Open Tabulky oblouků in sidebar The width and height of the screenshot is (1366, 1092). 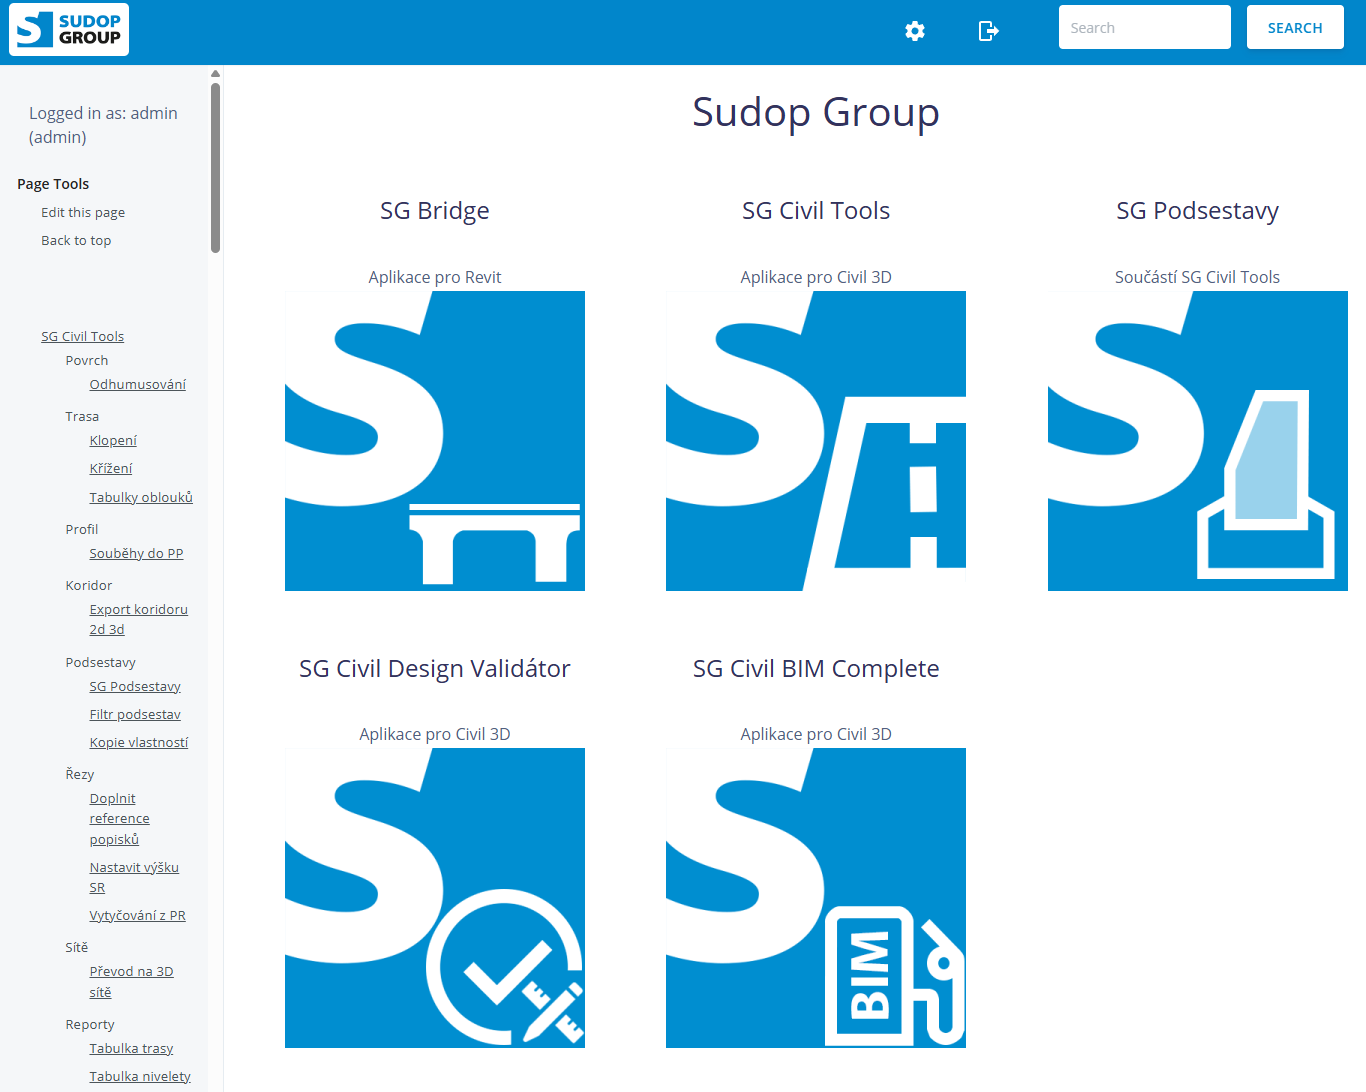point(140,498)
